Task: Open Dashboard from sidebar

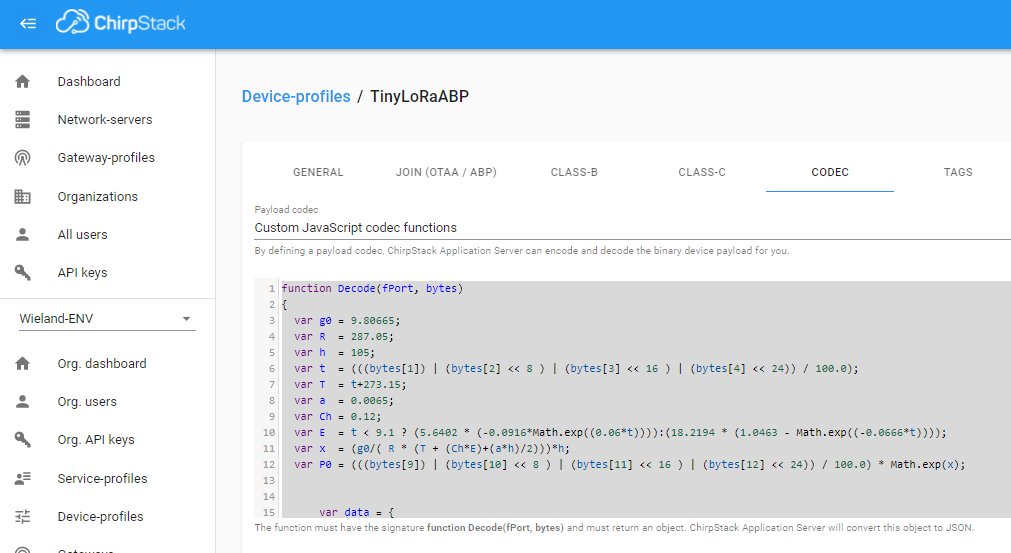Action: click(x=89, y=82)
